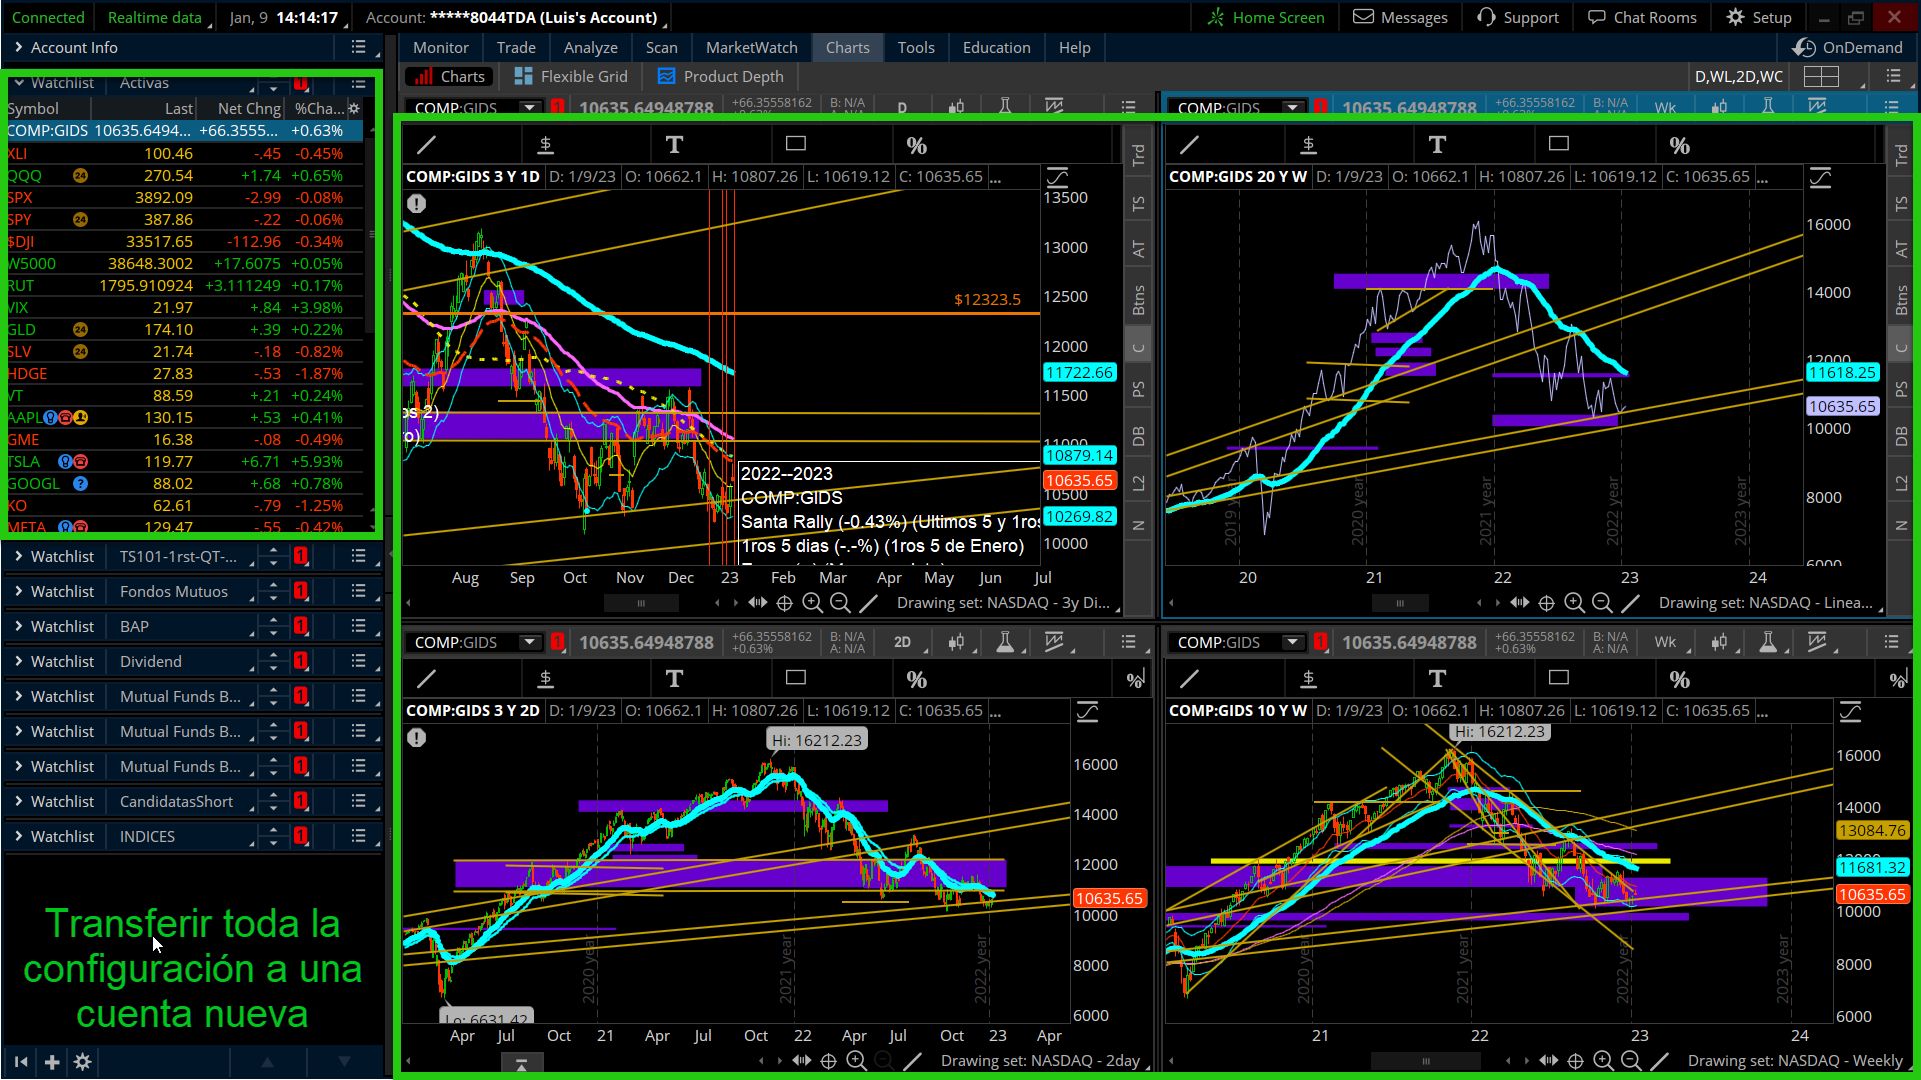Select the rectangle tool in bottom-left chart

(796, 679)
